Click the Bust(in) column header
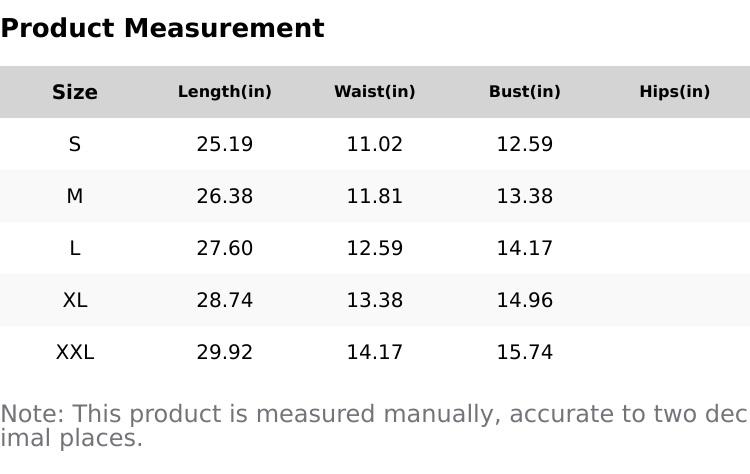Image resolution: width=750 pixels, height=474 pixels. [525, 92]
